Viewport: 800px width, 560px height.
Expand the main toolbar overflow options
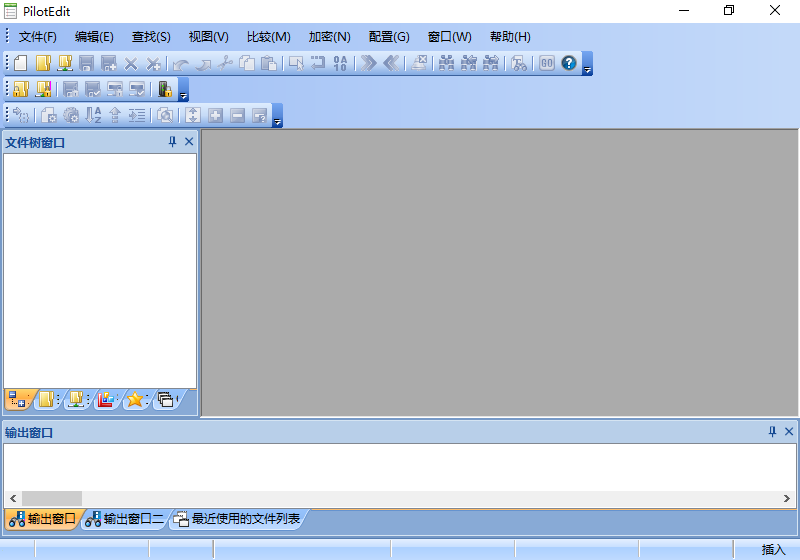pyautogui.click(x=587, y=63)
